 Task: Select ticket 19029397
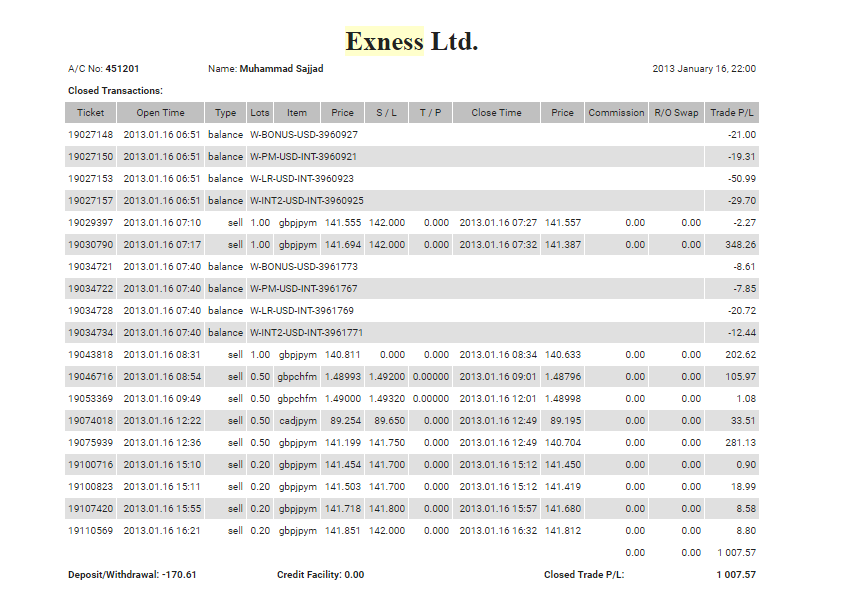(x=90, y=222)
